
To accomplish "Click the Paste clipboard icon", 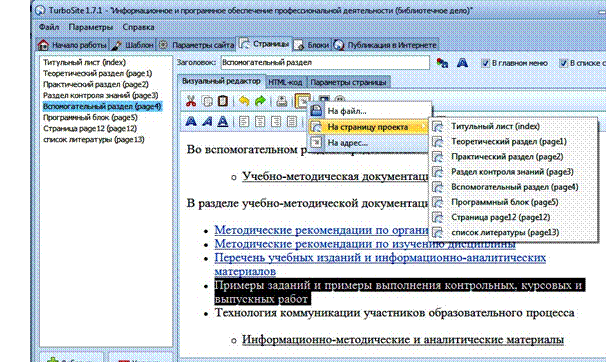I will pyautogui.click(x=223, y=101).
